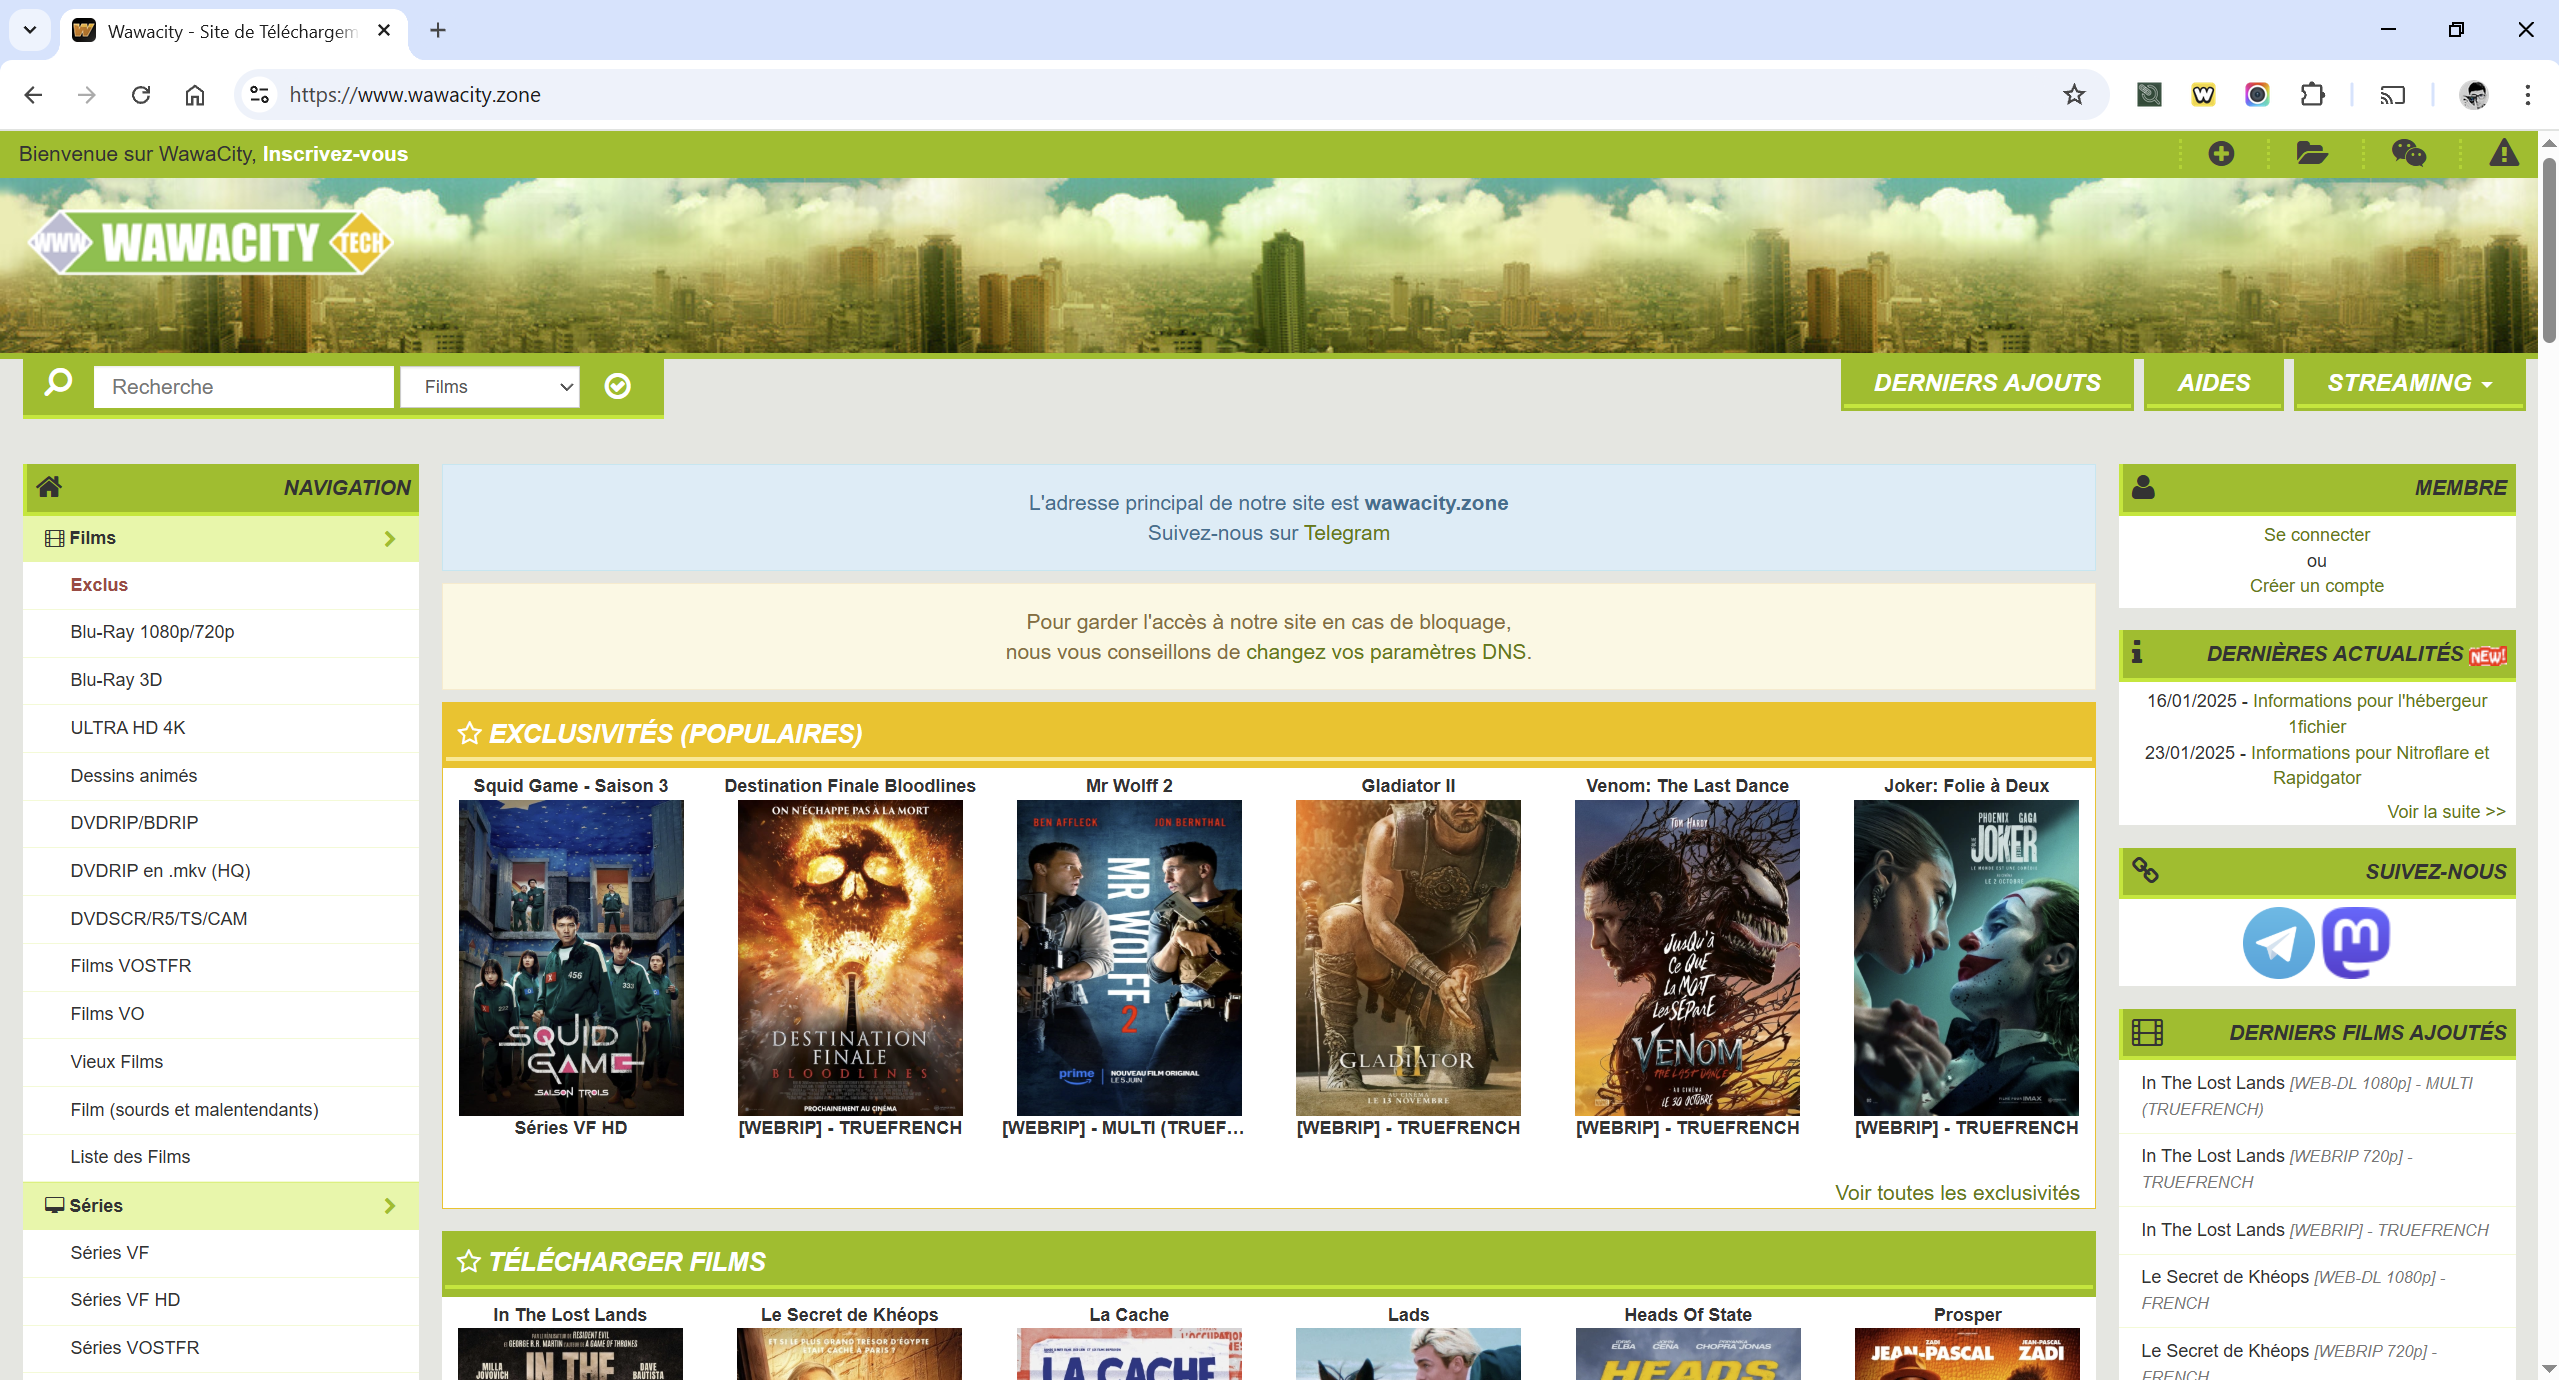2559x1380 pixels.
Task: Open Chrome three-dot menu
Action: (x=2528, y=95)
